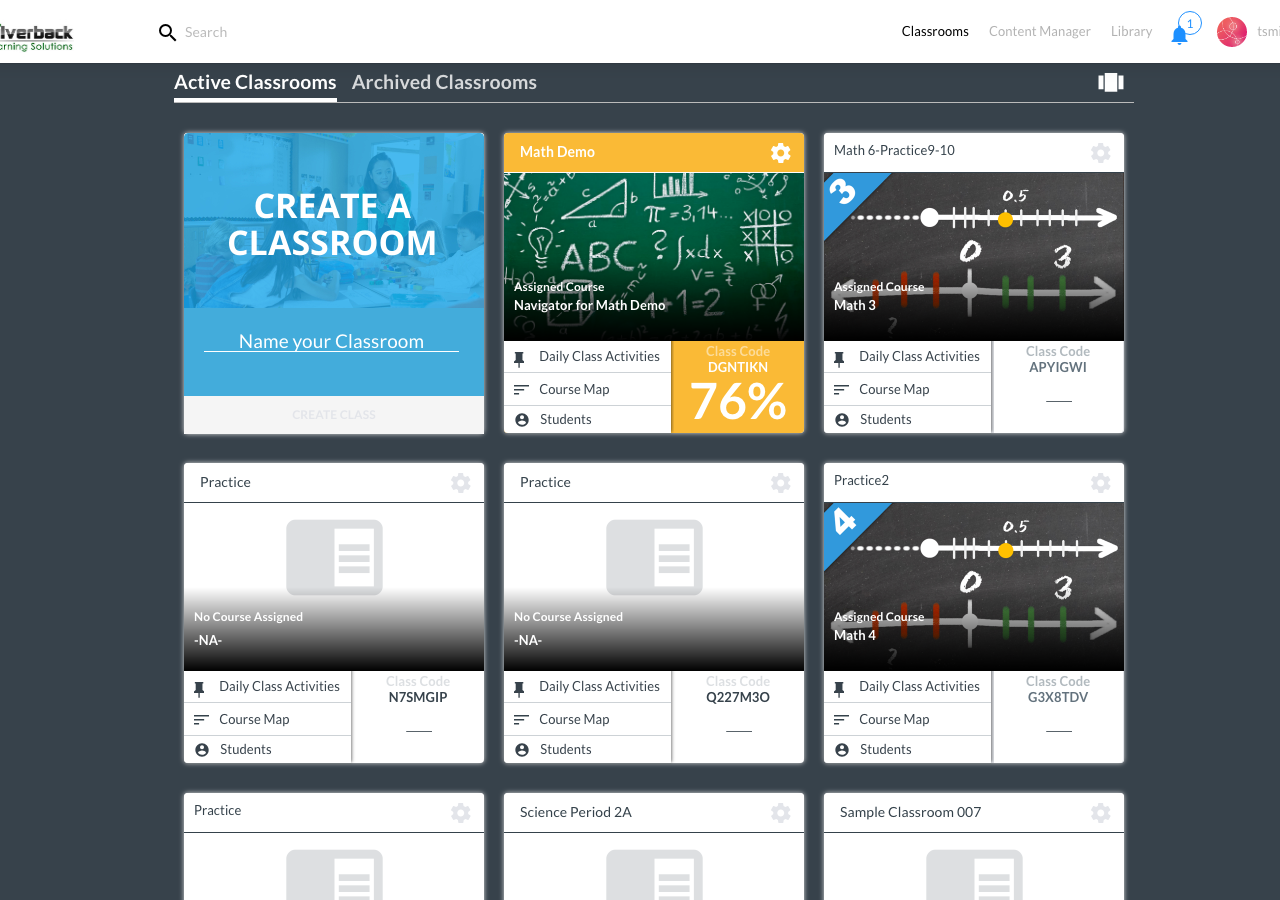Open Sample Classroom 007 settings gear
The height and width of the screenshot is (900, 1280).
click(x=1100, y=813)
